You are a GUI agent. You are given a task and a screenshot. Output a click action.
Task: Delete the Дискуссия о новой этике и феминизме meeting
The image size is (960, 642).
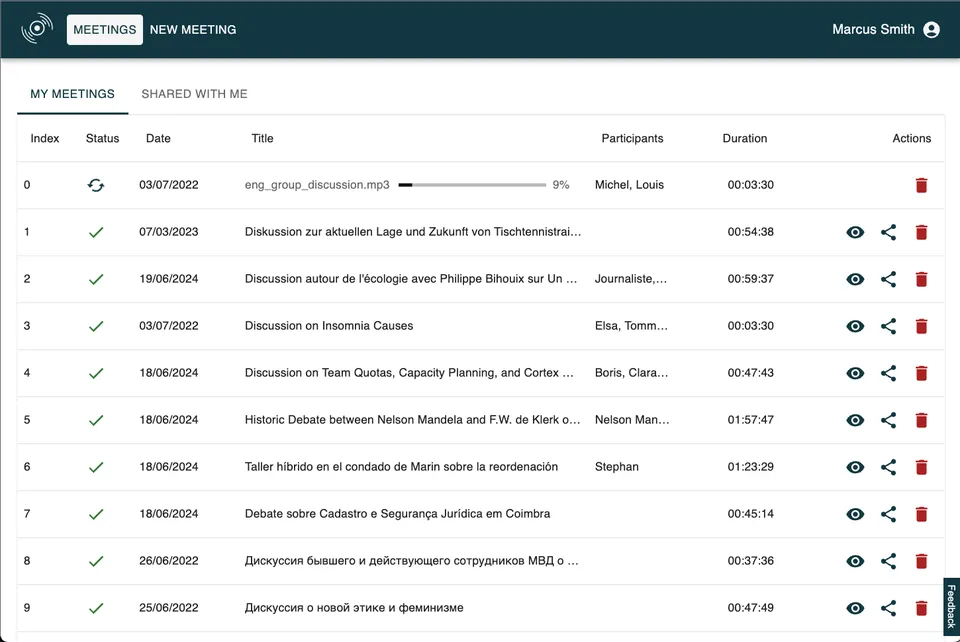tap(921, 608)
